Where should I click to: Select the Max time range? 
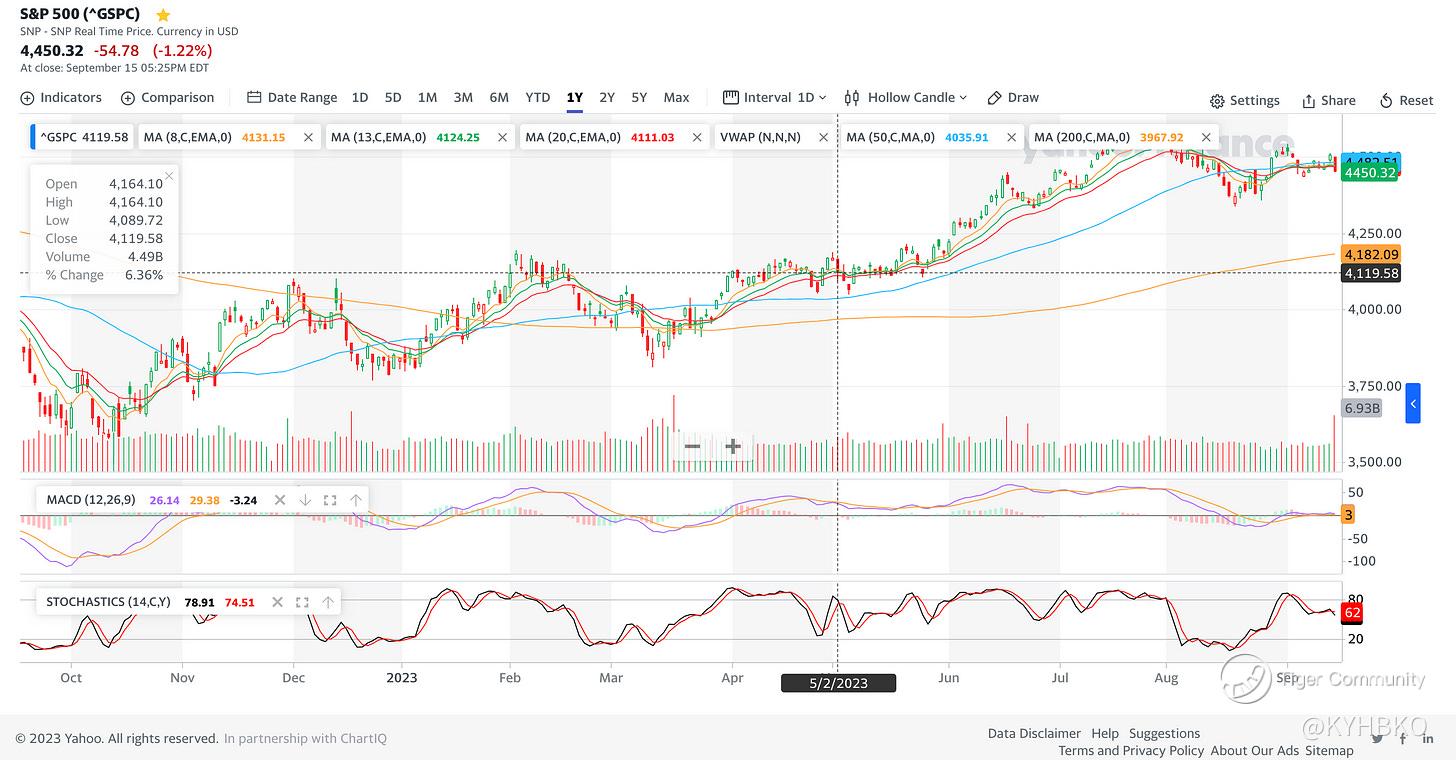coord(677,98)
